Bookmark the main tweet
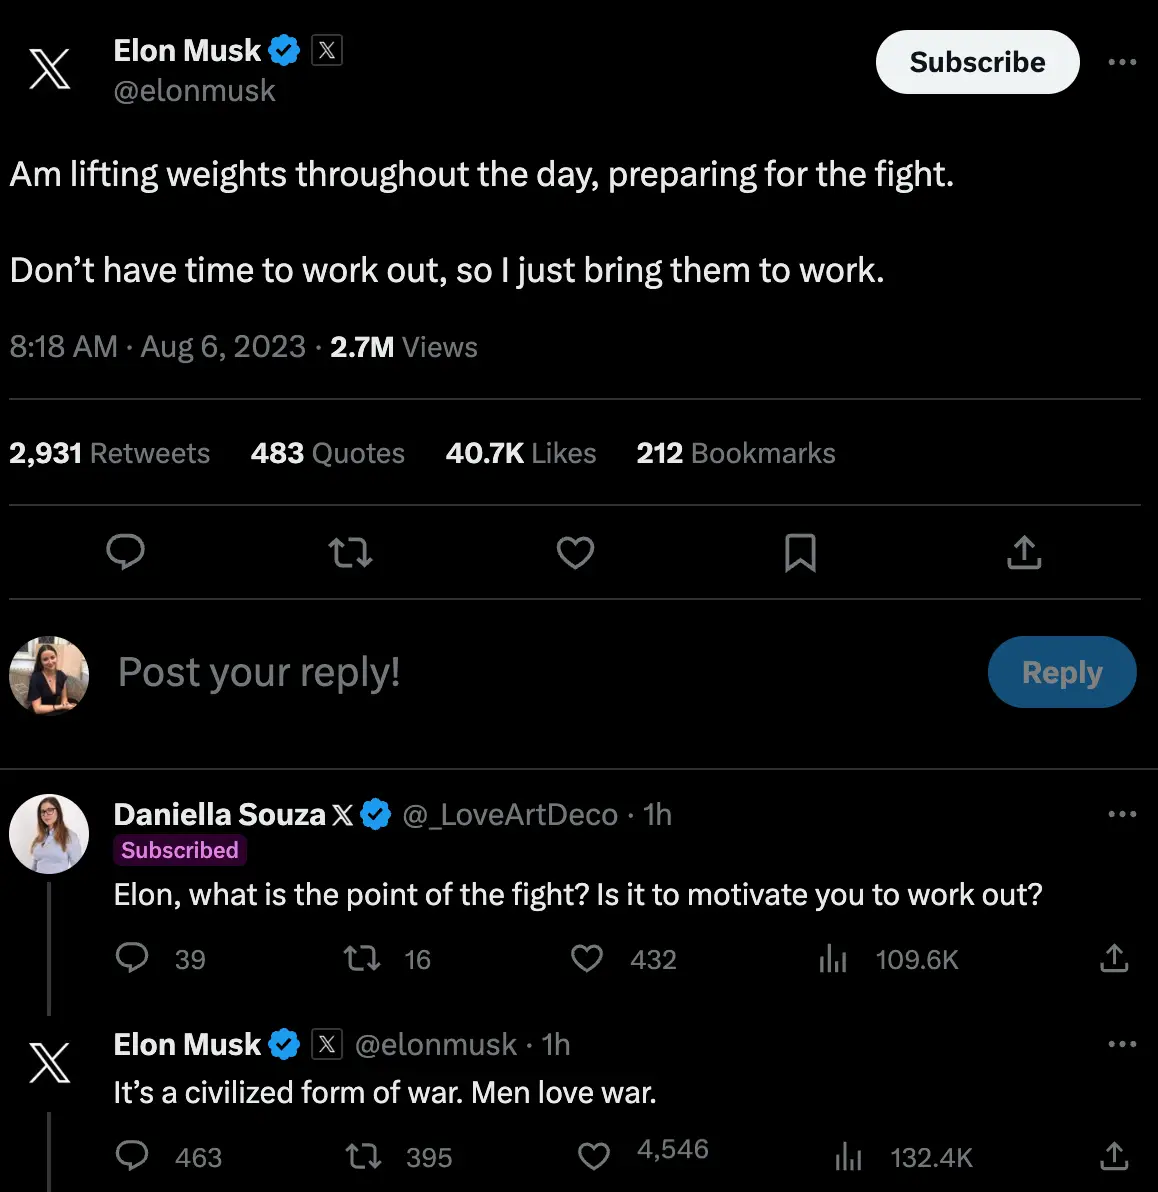 click(799, 553)
